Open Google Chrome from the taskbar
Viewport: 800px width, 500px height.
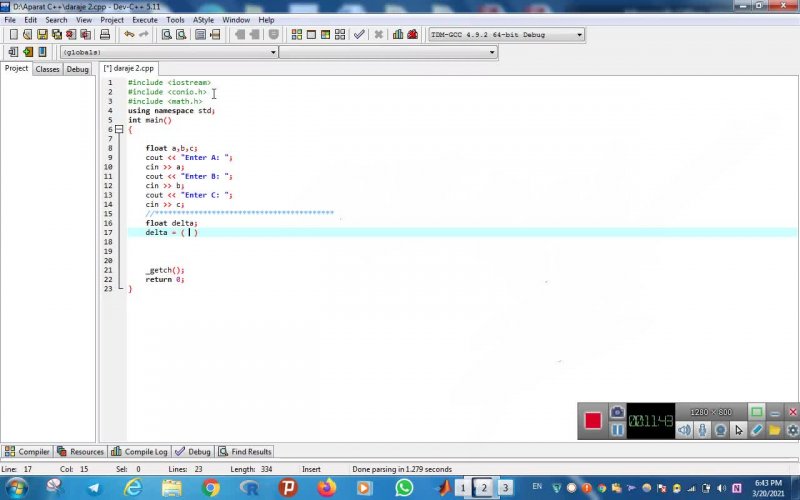pyautogui.click(x=210, y=488)
